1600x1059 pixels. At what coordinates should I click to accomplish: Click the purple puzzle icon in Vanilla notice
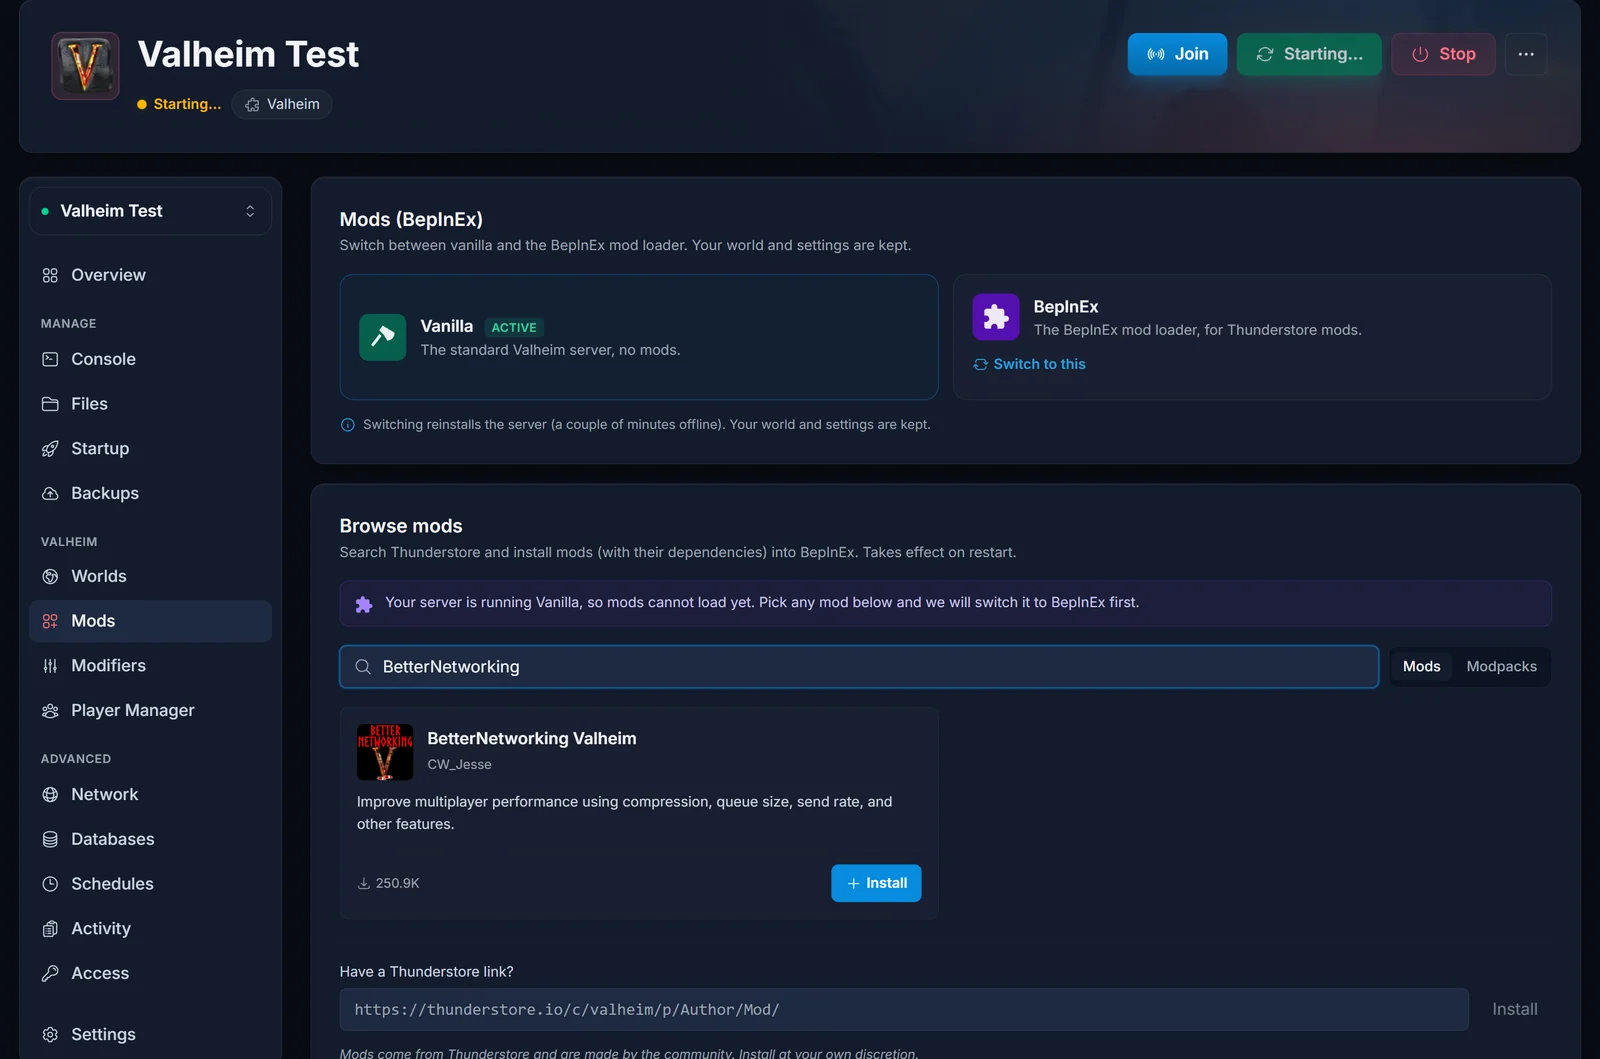pos(364,604)
